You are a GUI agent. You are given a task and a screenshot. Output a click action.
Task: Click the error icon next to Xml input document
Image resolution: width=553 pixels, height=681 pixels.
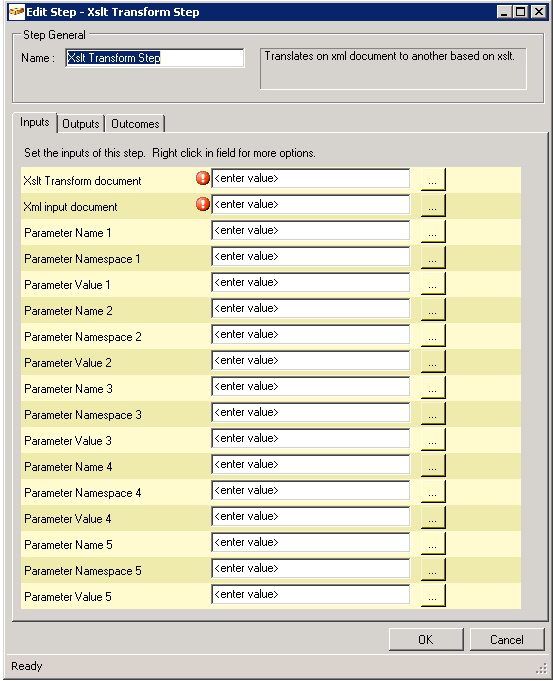[203, 204]
